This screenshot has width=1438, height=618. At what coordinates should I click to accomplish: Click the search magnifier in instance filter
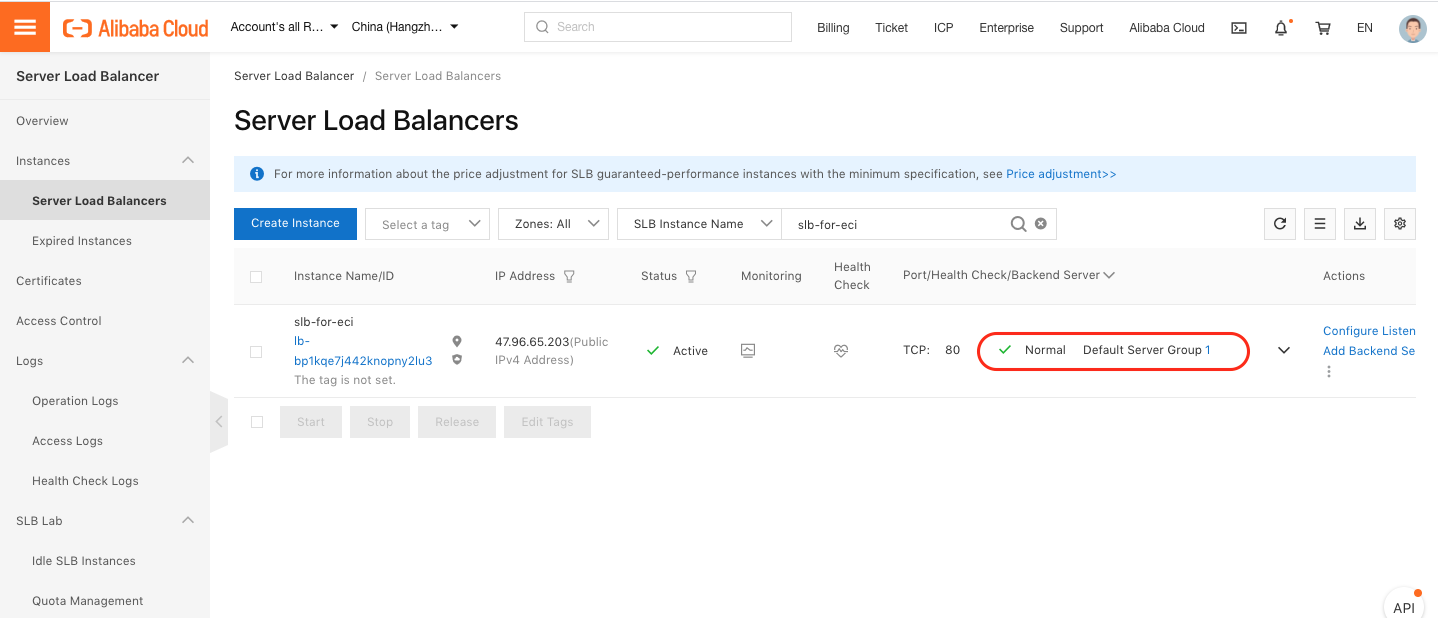[x=1018, y=224]
